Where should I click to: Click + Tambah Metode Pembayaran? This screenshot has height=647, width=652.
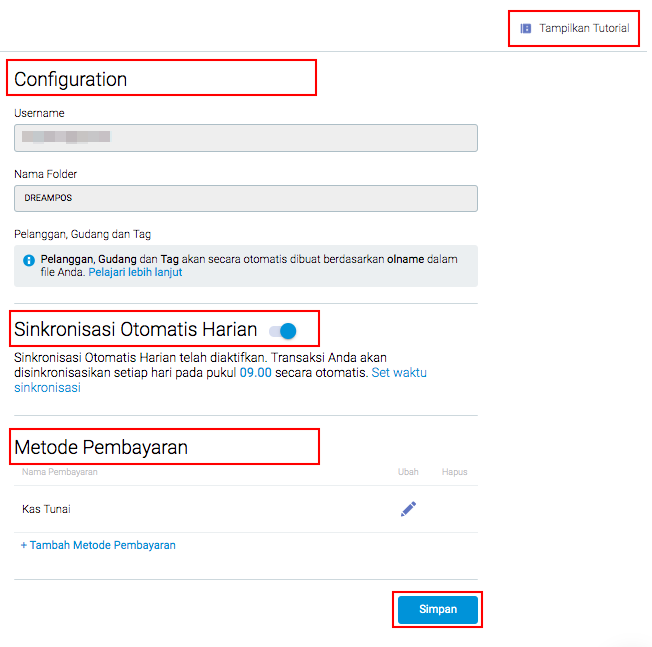98,545
